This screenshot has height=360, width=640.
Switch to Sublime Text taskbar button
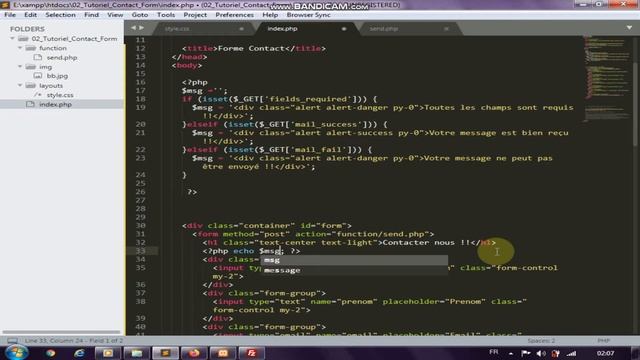(x=165, y=353)
